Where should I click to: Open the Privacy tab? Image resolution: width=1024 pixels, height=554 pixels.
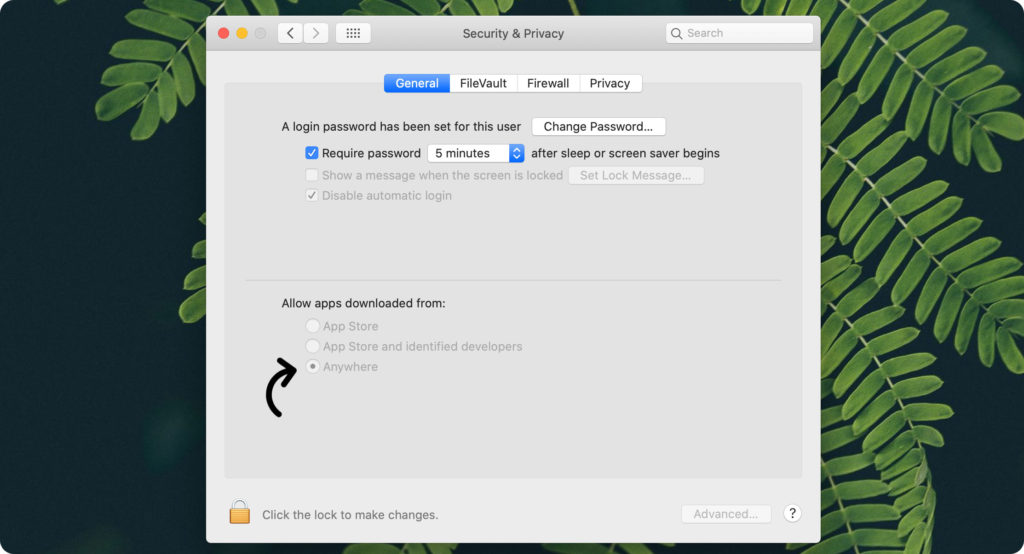point(610,83)
